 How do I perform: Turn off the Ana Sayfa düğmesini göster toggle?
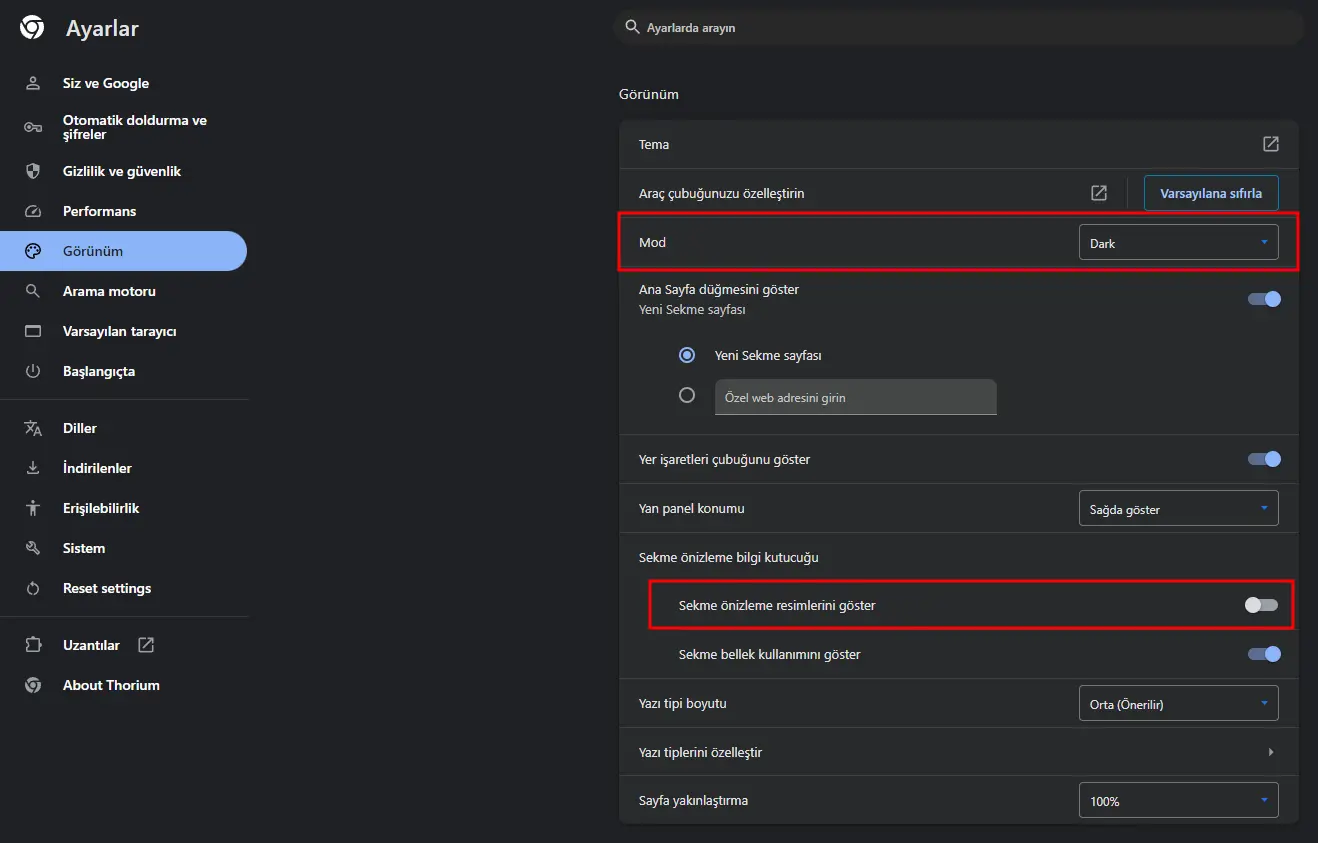(1264, 299)
